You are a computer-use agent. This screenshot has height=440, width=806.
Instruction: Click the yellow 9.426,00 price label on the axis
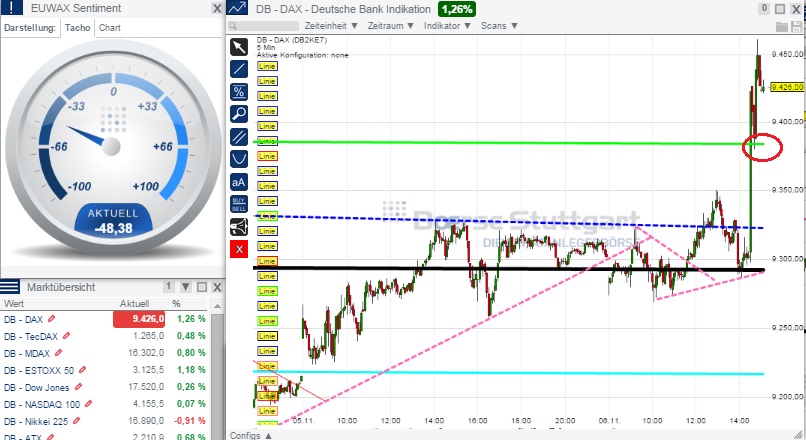pos(787,87)
